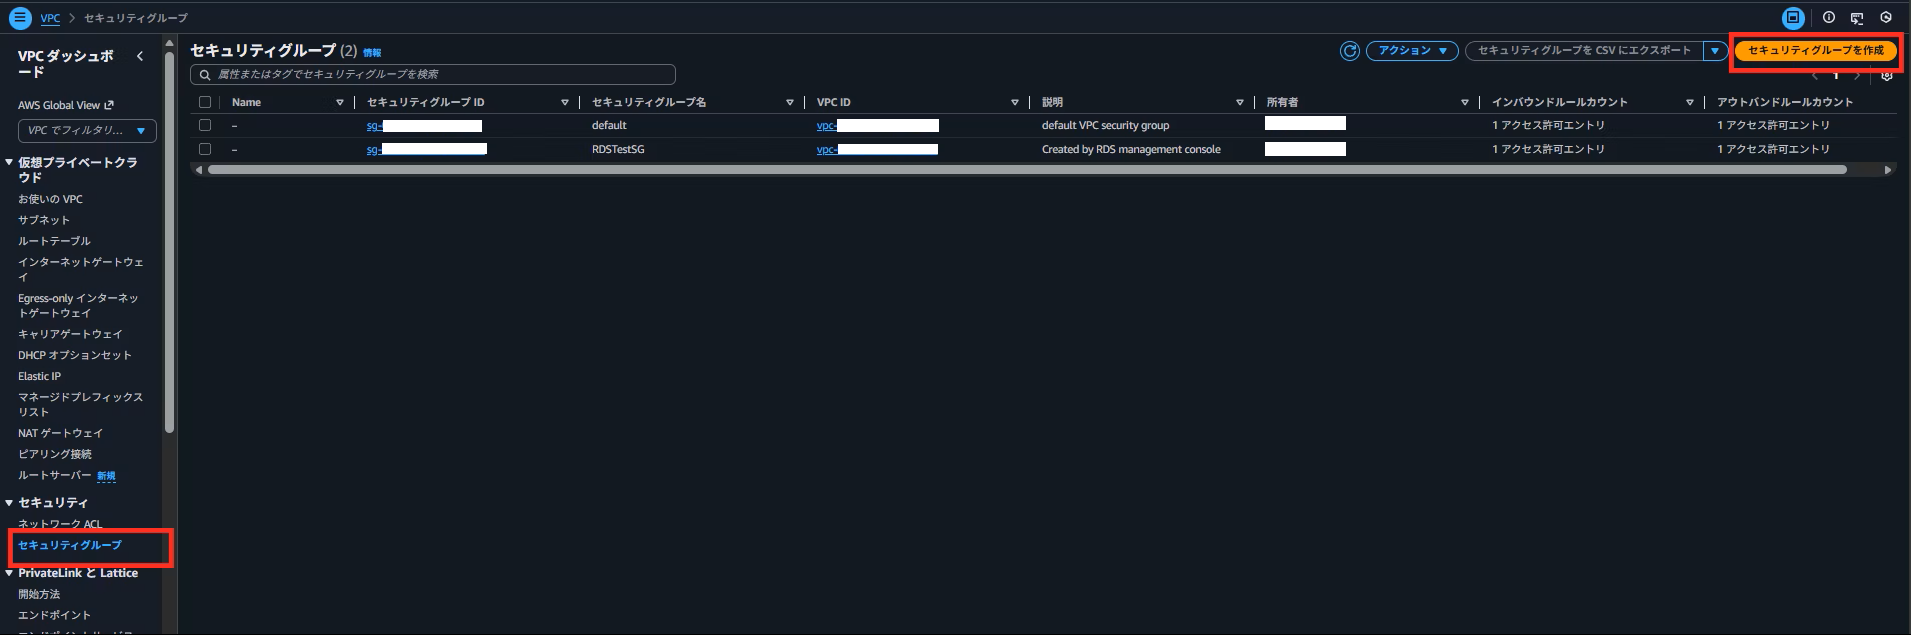Click the refresh icon next to アクション
1911x635 pixels.
tap(1350, 51)
